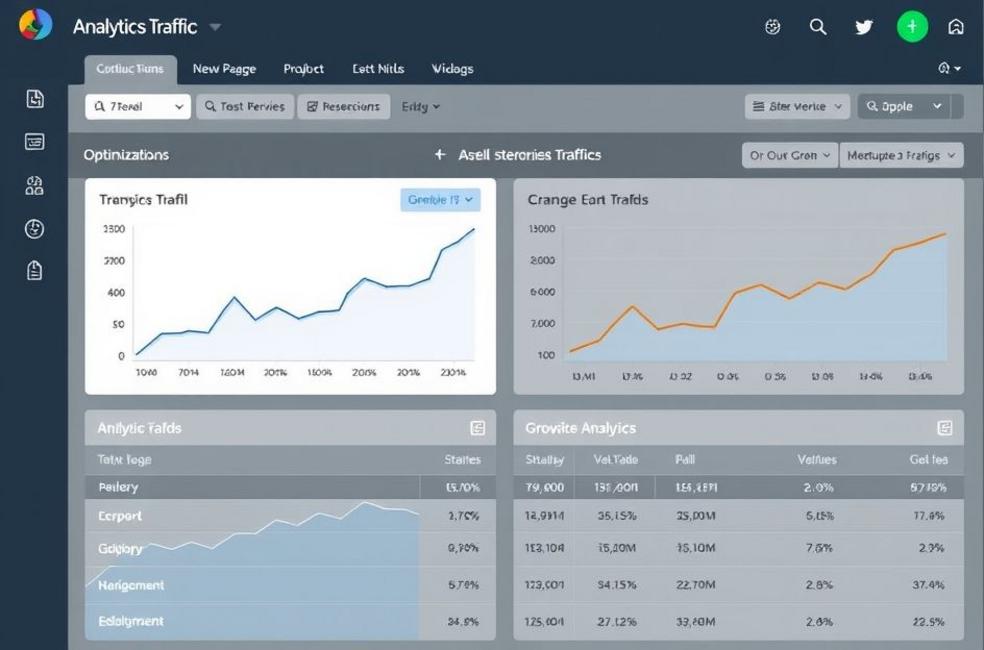Click the Twitter bird icon
This screenshot has height=650, width=984.
point(864,27)
